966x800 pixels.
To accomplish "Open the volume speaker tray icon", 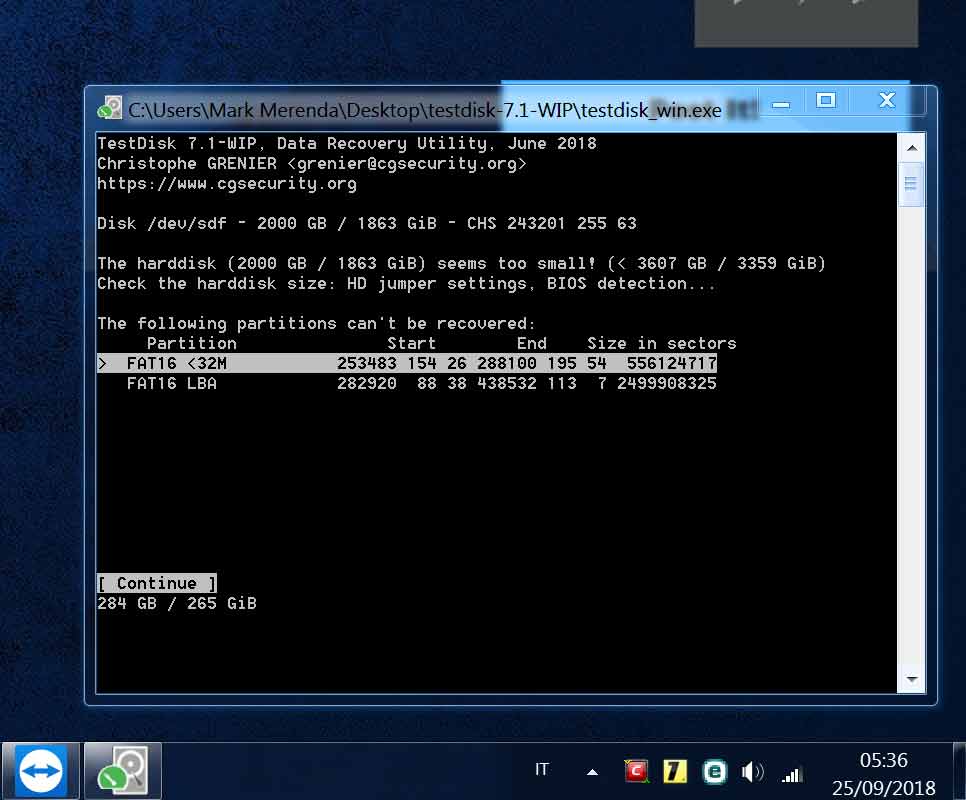I will (752, 772).
